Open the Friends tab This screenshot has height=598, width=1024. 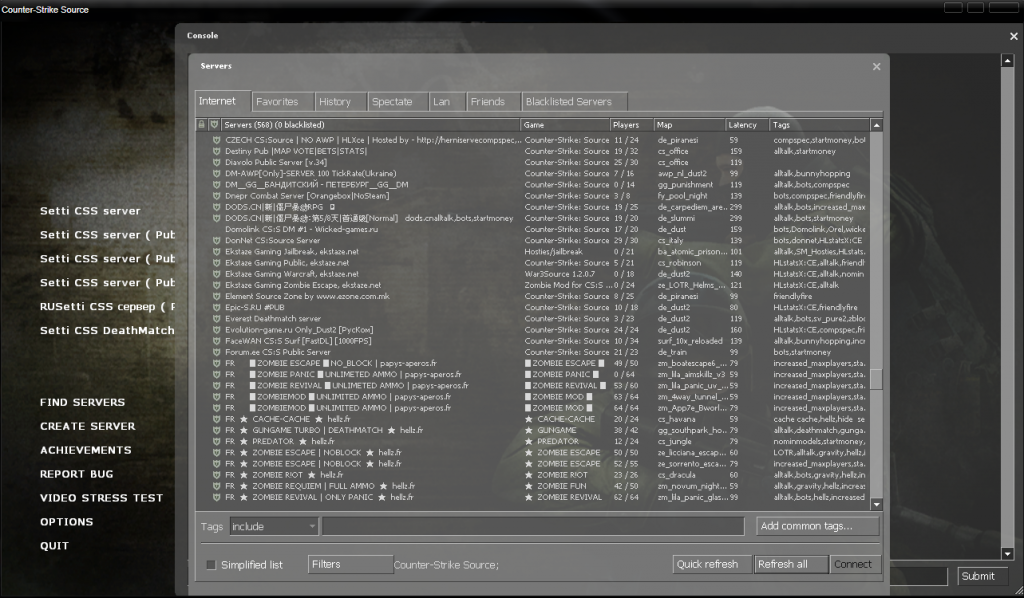tap(493, 102)
